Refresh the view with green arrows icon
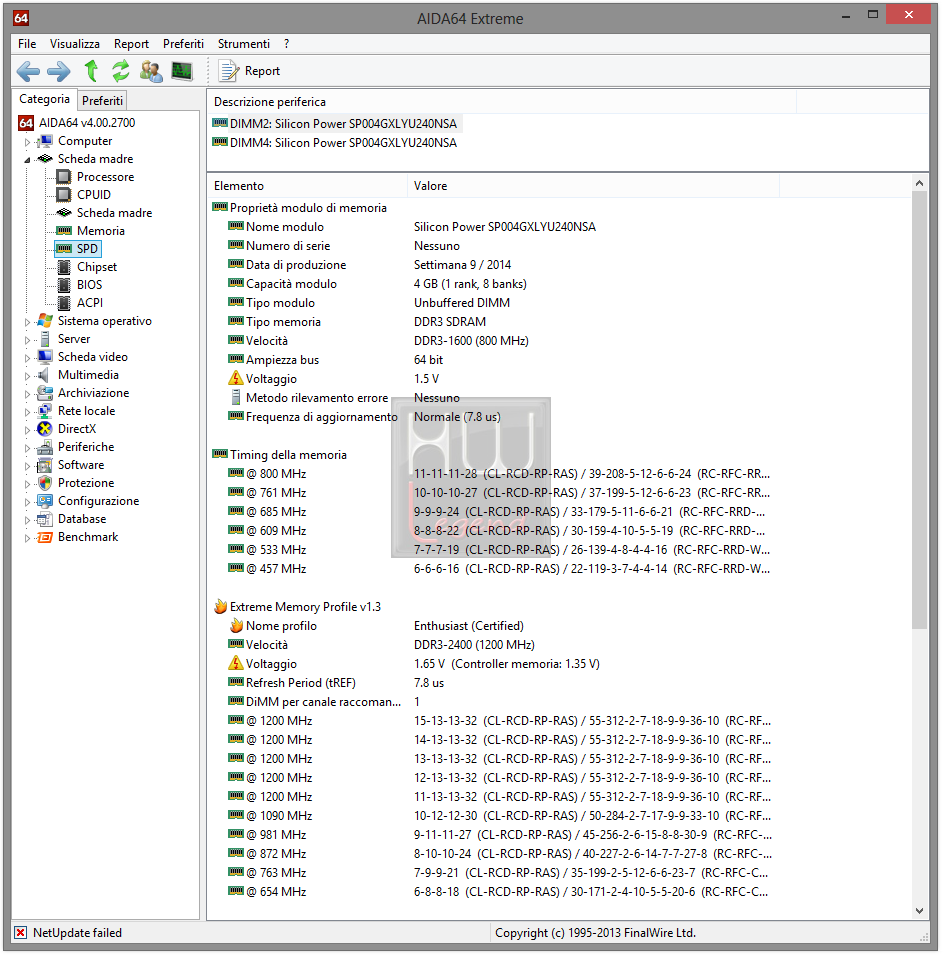The height and width of the screenshot is (955, 943). click(121, 71)
